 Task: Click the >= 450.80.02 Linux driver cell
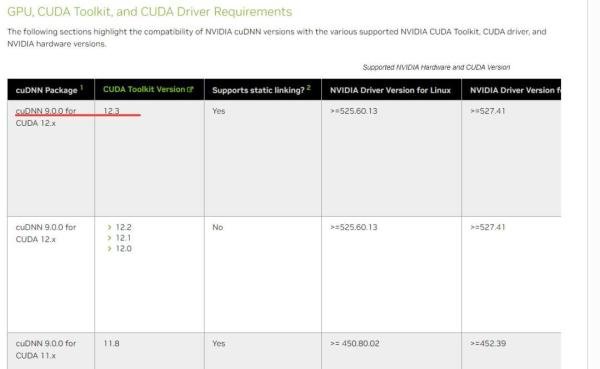point(355,343)
